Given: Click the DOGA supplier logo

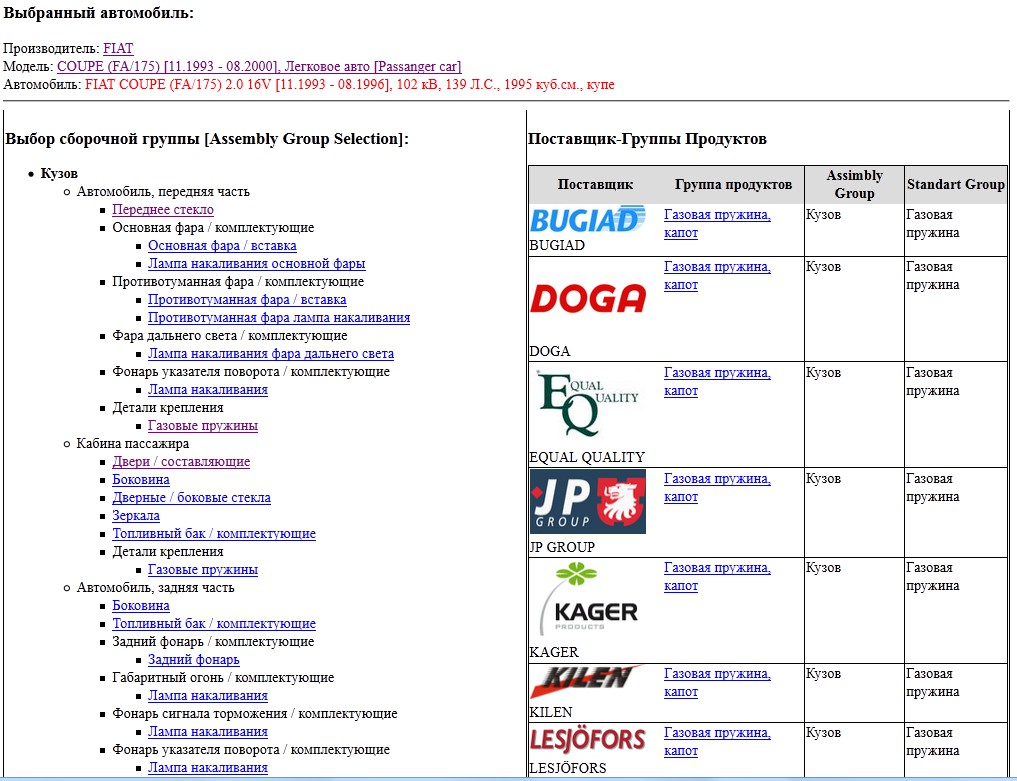Looking at the screenshot, I should 588,298.
